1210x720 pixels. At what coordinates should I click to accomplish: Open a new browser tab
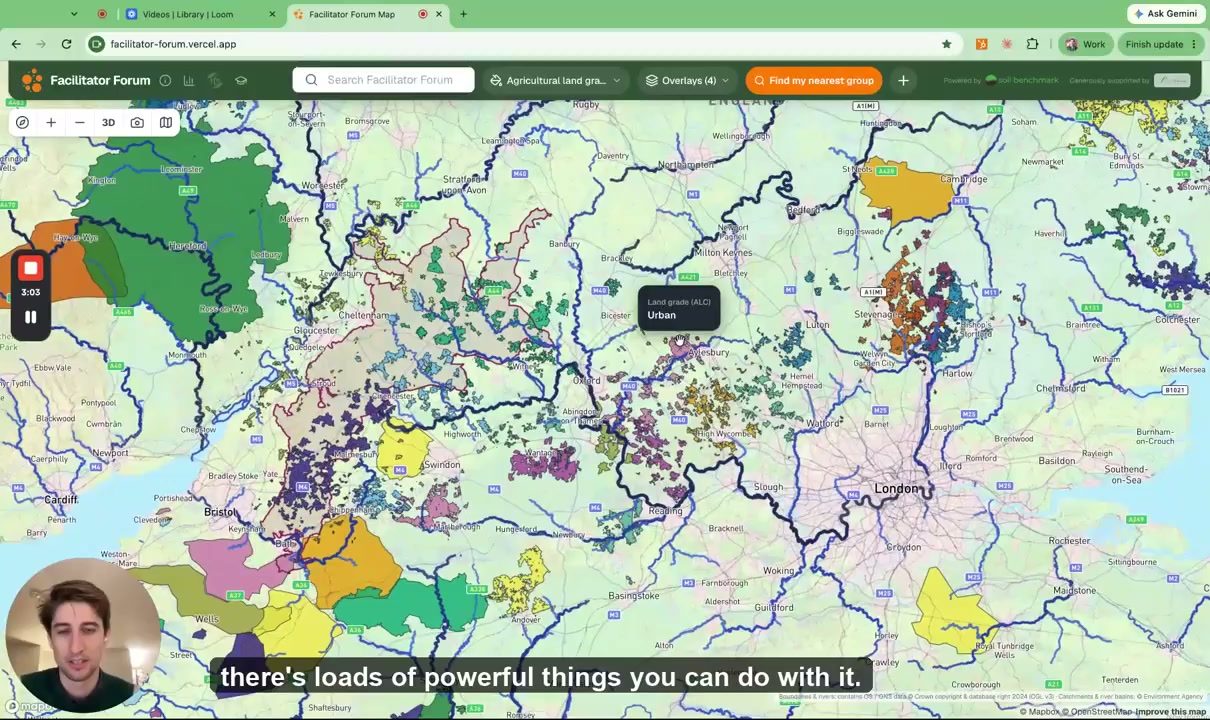coord(463,14)
